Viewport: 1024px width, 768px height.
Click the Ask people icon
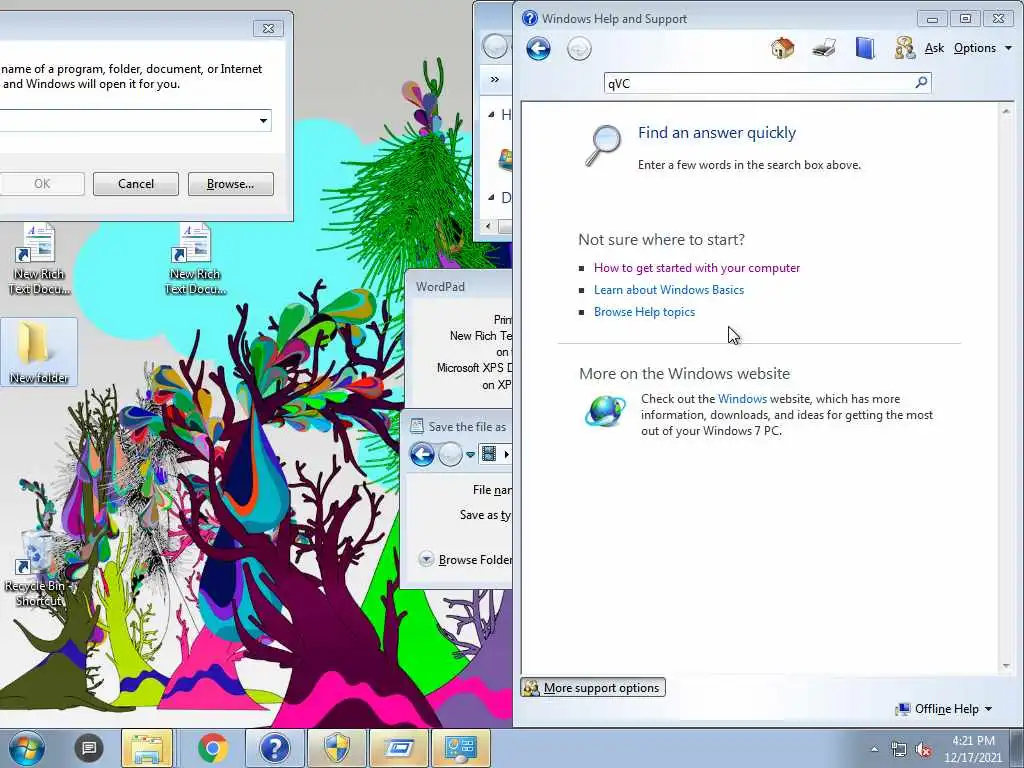(904, 48)
